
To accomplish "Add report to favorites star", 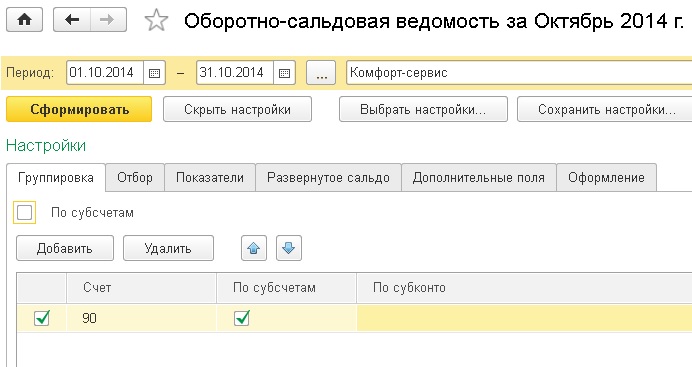I will pos(156,21).
